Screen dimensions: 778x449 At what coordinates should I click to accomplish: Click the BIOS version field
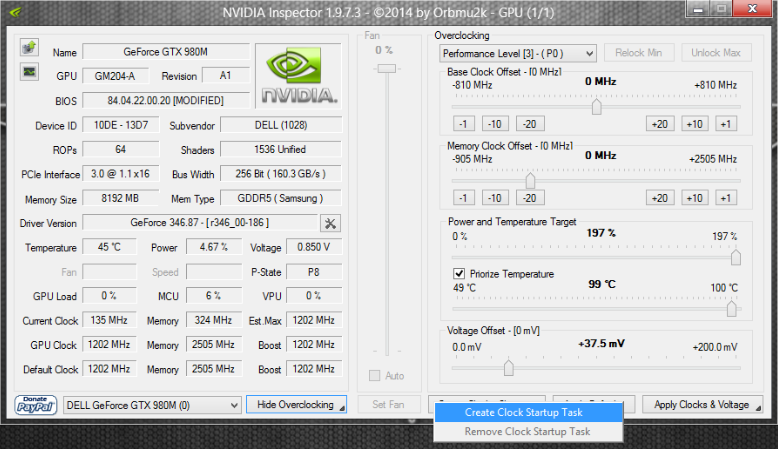click(x=166, y=100)
